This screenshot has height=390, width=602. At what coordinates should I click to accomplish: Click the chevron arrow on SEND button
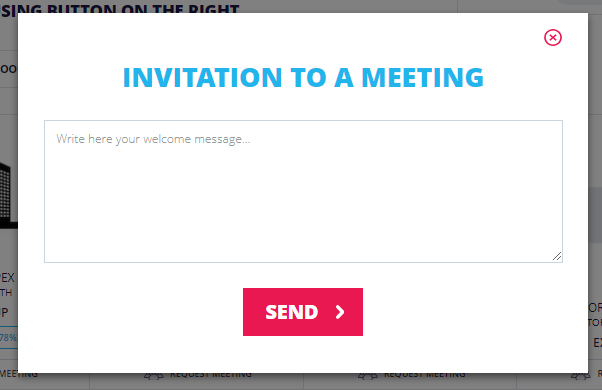340,312
